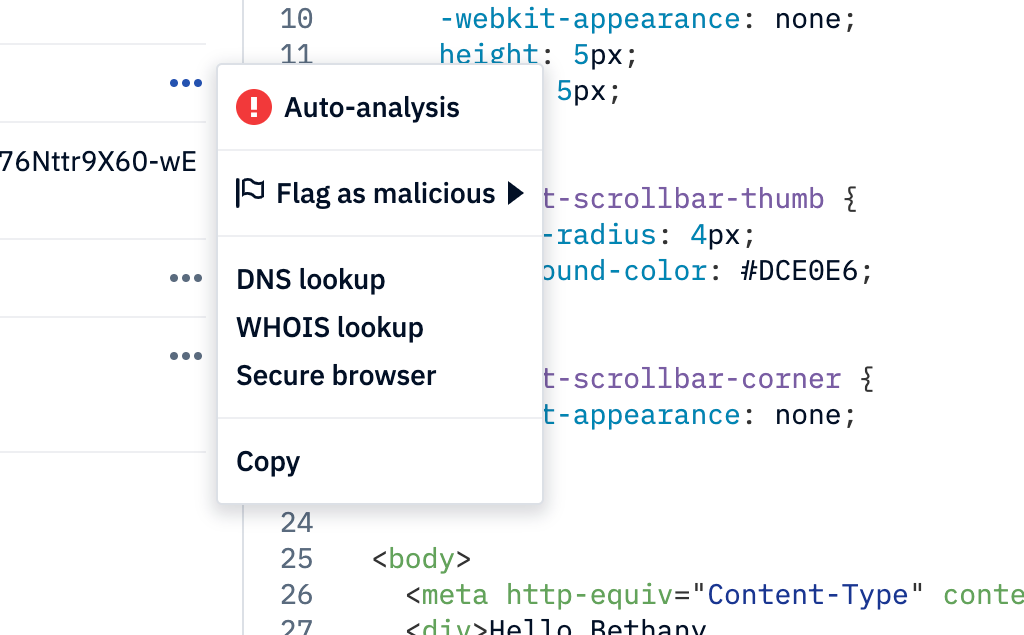Click the -webkit-appearance property on line 10
This screenshot has height=635, width=1024.
click(x=590, y=19)
